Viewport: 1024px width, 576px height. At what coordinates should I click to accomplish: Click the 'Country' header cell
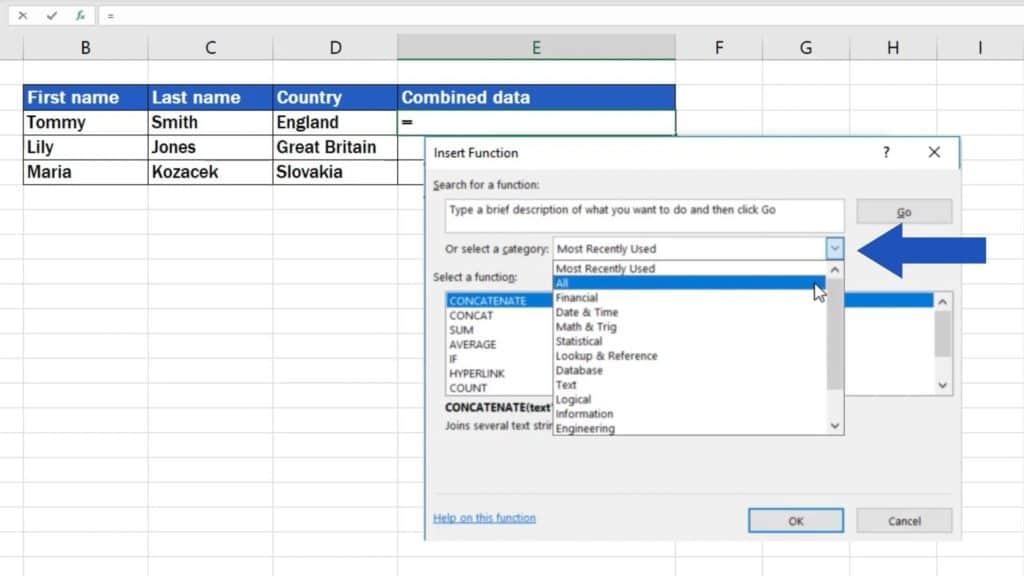[335, 97]
